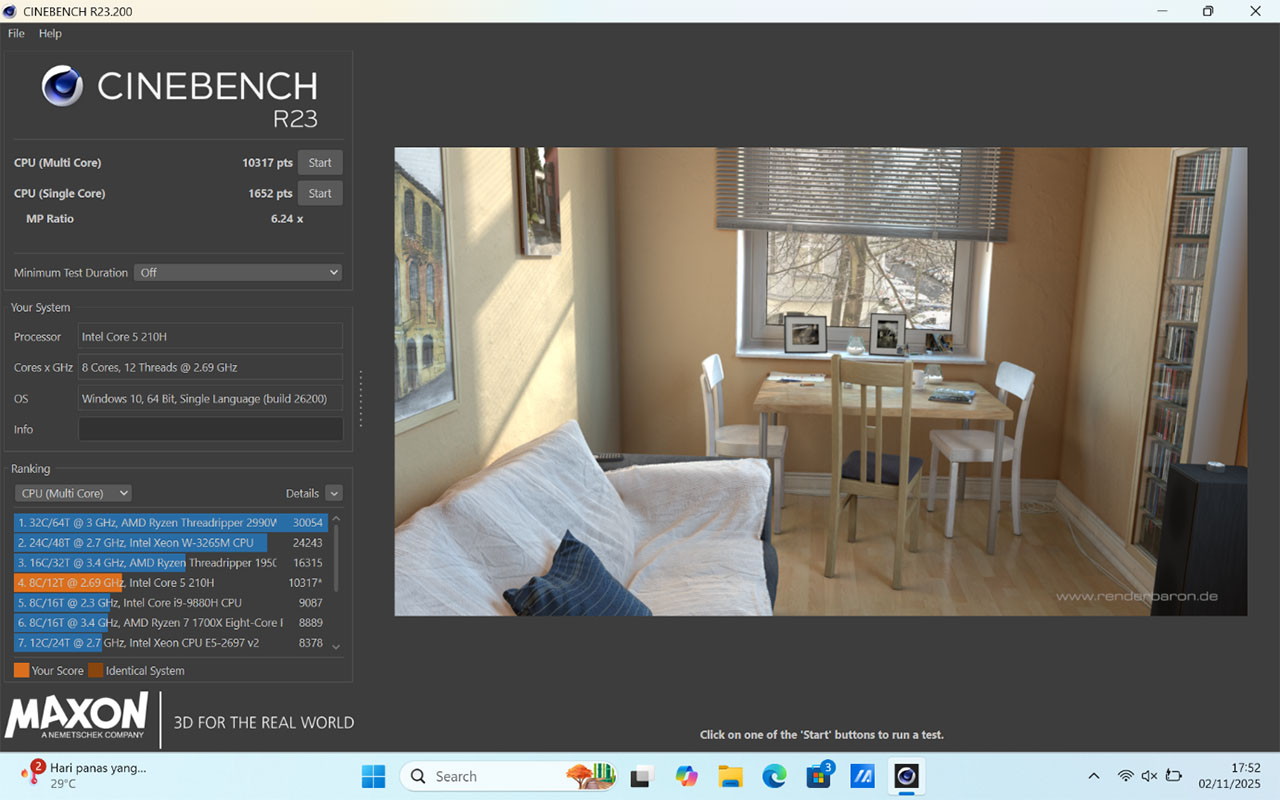Open File Explorer from the taskbar
Image resolution: width=1280 pixels, height=800 pixels.
730,776
